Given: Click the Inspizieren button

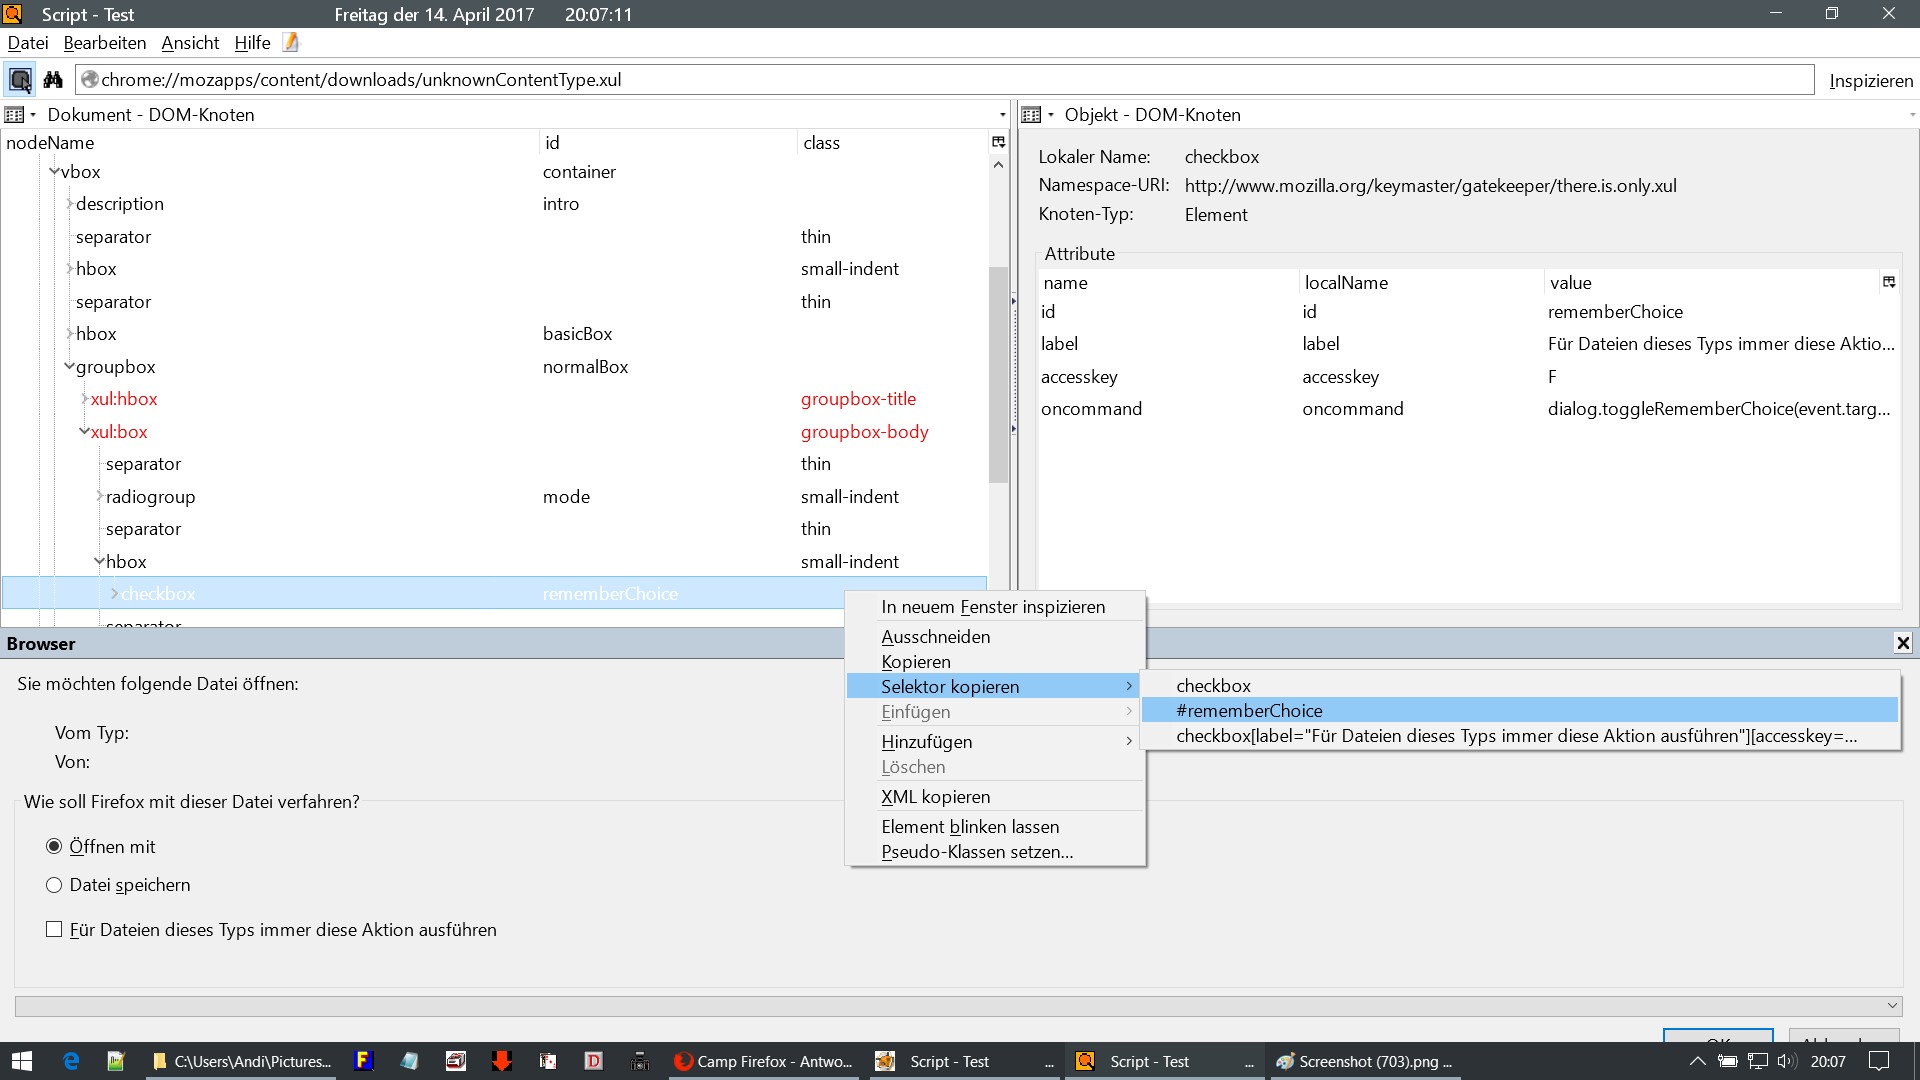Looking at the screenshot, I should pos(1870,81).
